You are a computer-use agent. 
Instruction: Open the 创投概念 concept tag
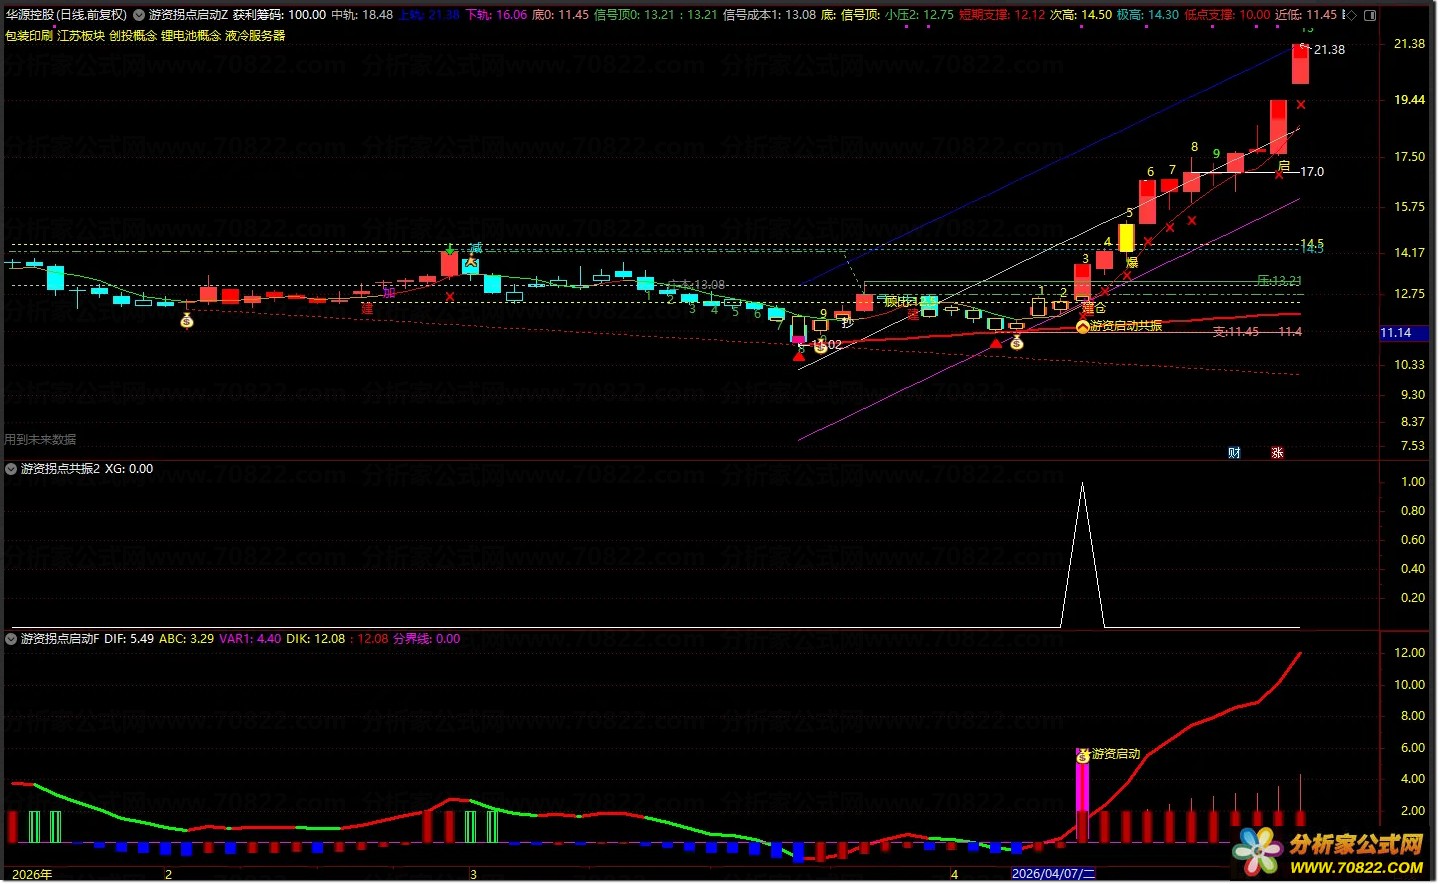point(133,35)
